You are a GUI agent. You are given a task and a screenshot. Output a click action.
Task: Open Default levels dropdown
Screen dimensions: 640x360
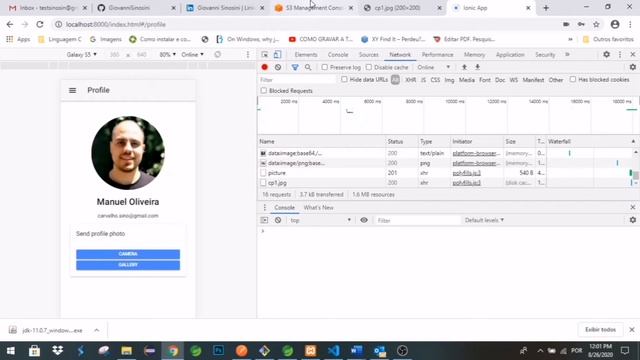[x=484, y=220]
